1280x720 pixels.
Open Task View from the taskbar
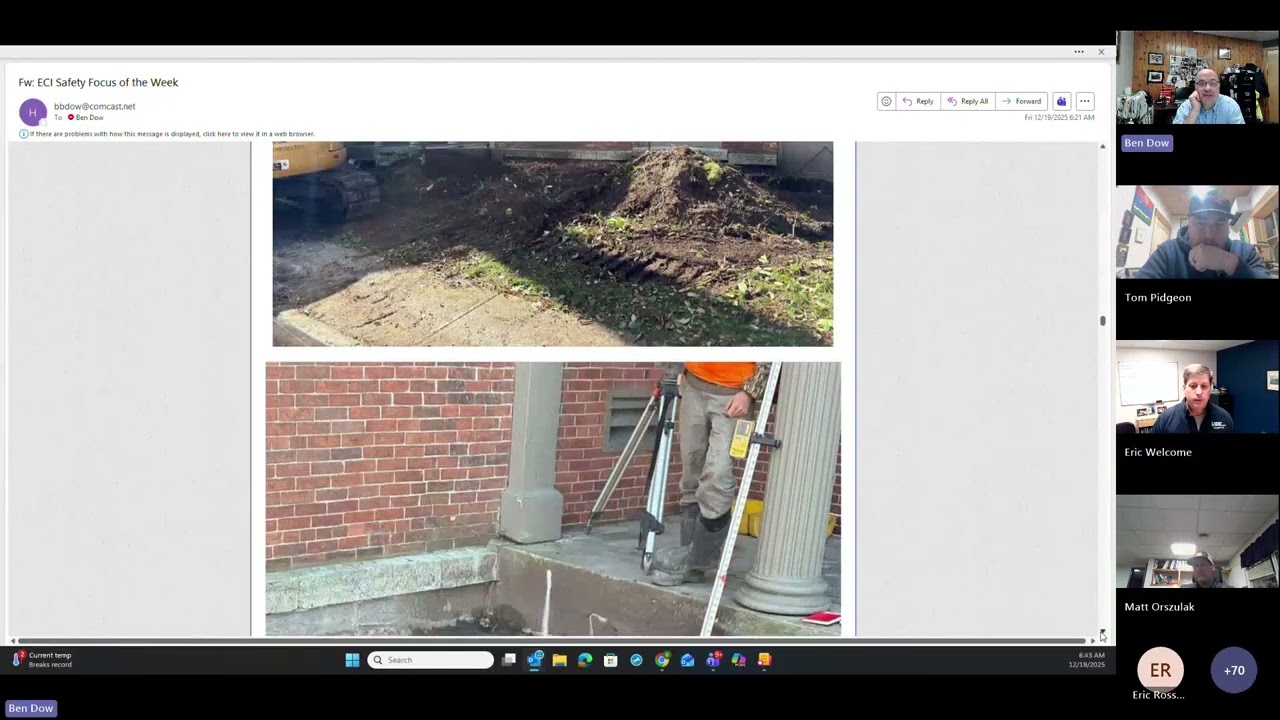tap(509, 660)
